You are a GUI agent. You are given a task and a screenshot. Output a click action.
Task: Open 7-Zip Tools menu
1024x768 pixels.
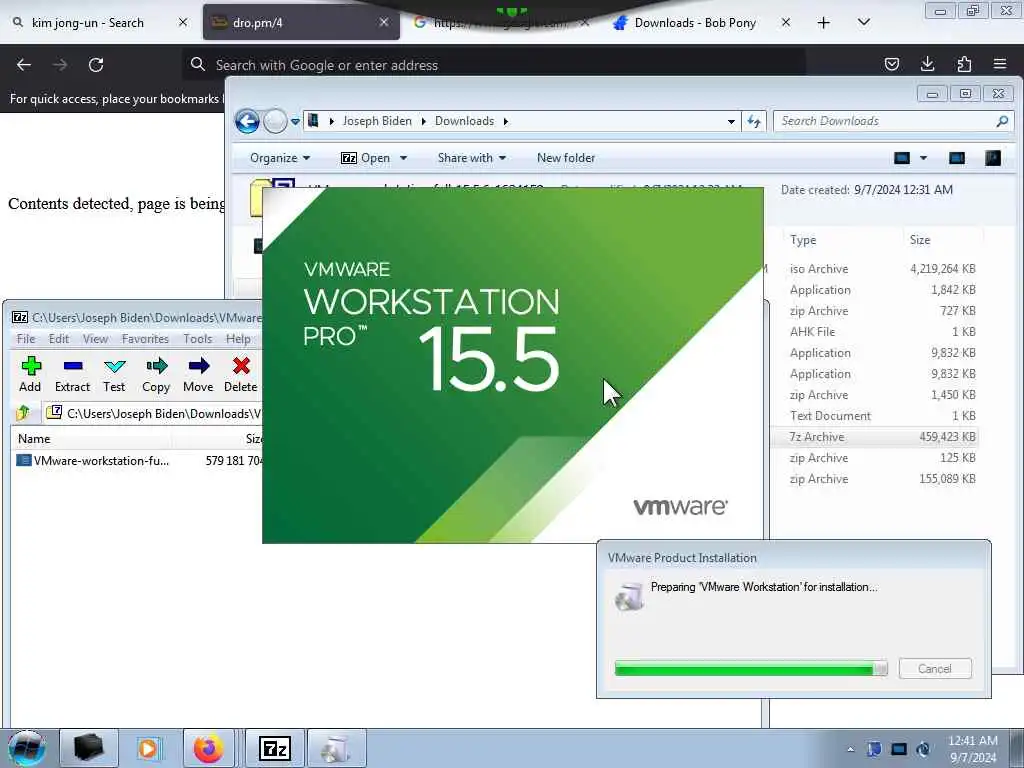tap(197, 339)
